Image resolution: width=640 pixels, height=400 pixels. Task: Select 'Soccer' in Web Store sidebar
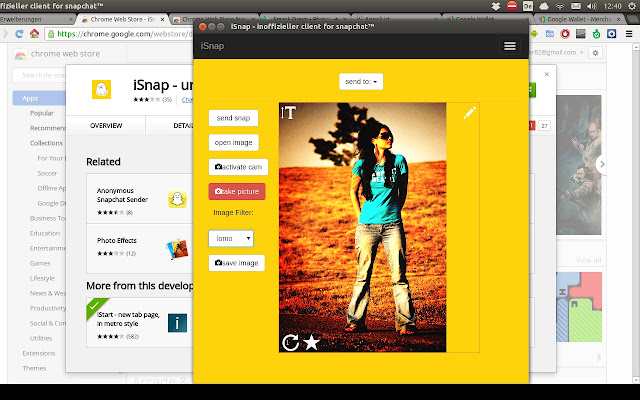click(47, 173)
